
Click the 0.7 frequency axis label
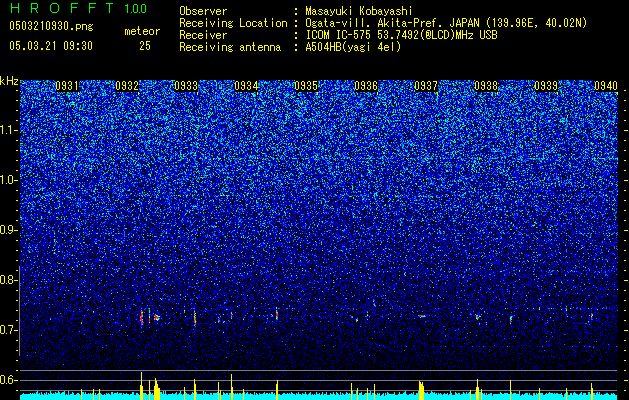pyautogui.click(x=7, y=330)
